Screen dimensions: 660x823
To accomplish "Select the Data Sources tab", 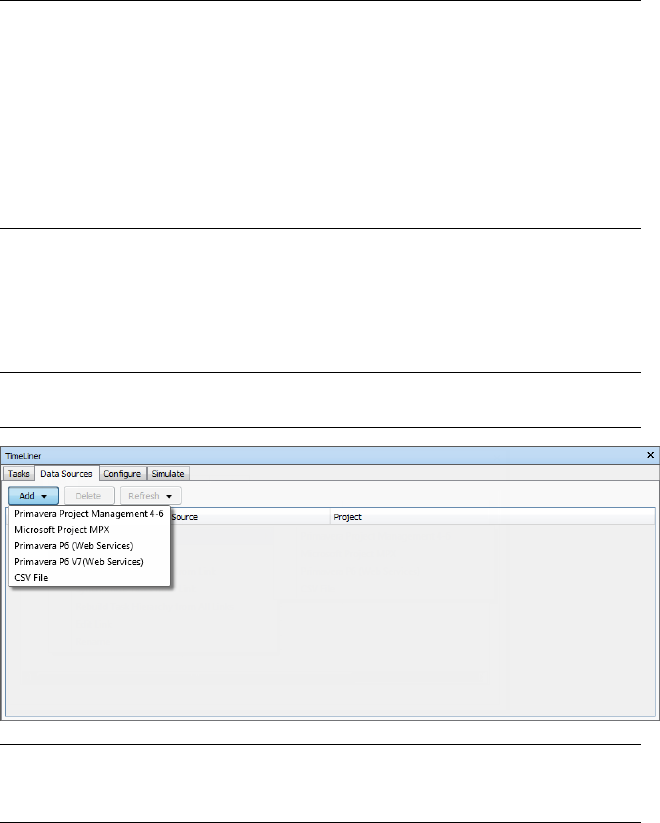I will (x=66, y=473).
